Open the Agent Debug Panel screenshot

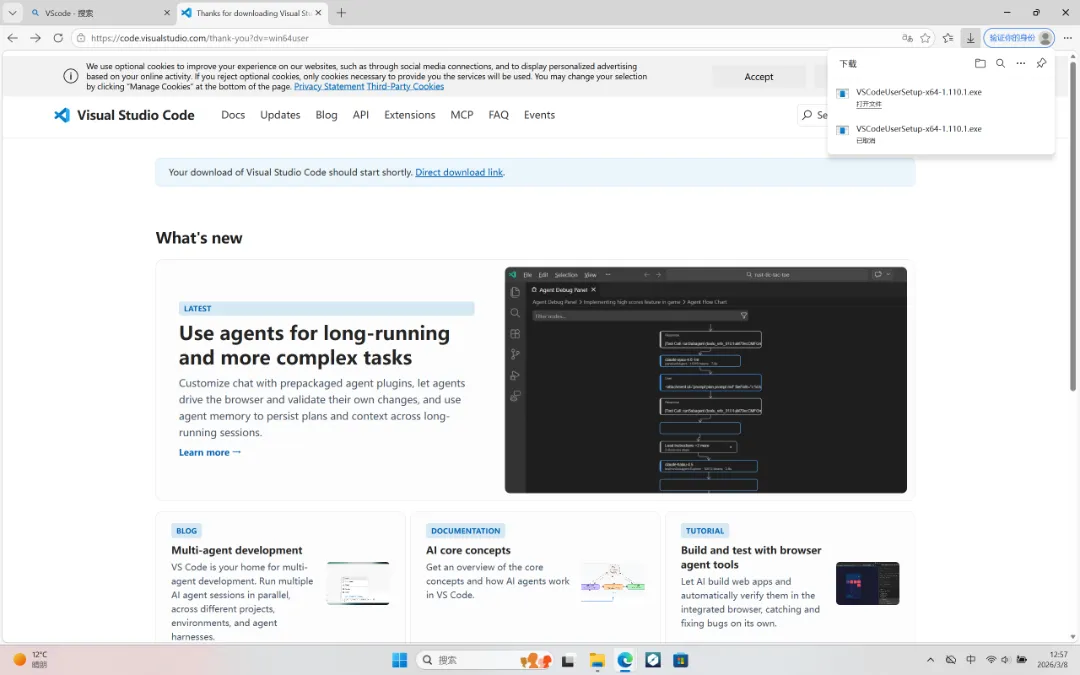coord(705,380)
